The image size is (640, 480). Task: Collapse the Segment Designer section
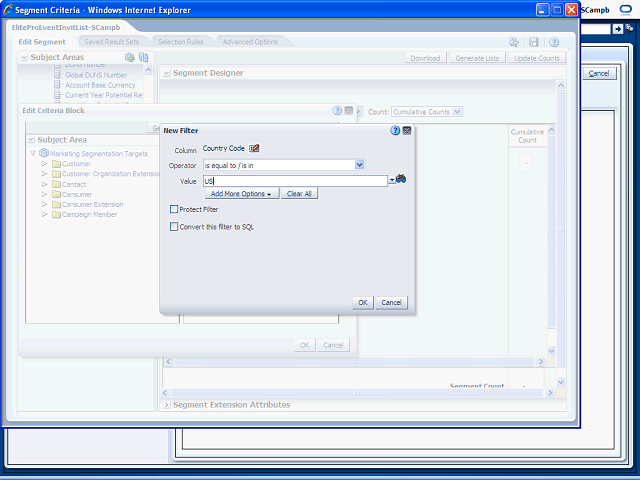click(x=167, y=73)
